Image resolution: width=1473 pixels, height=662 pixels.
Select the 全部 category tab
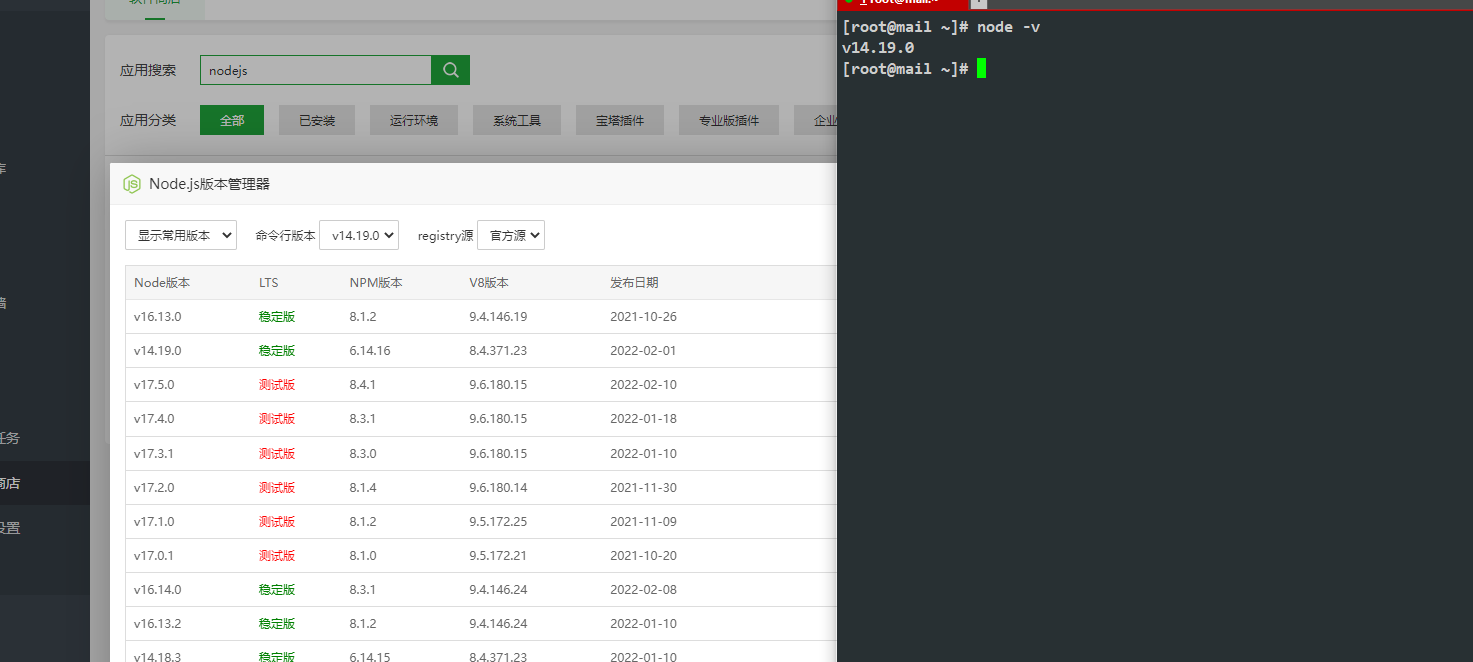(x=232, y=120)
